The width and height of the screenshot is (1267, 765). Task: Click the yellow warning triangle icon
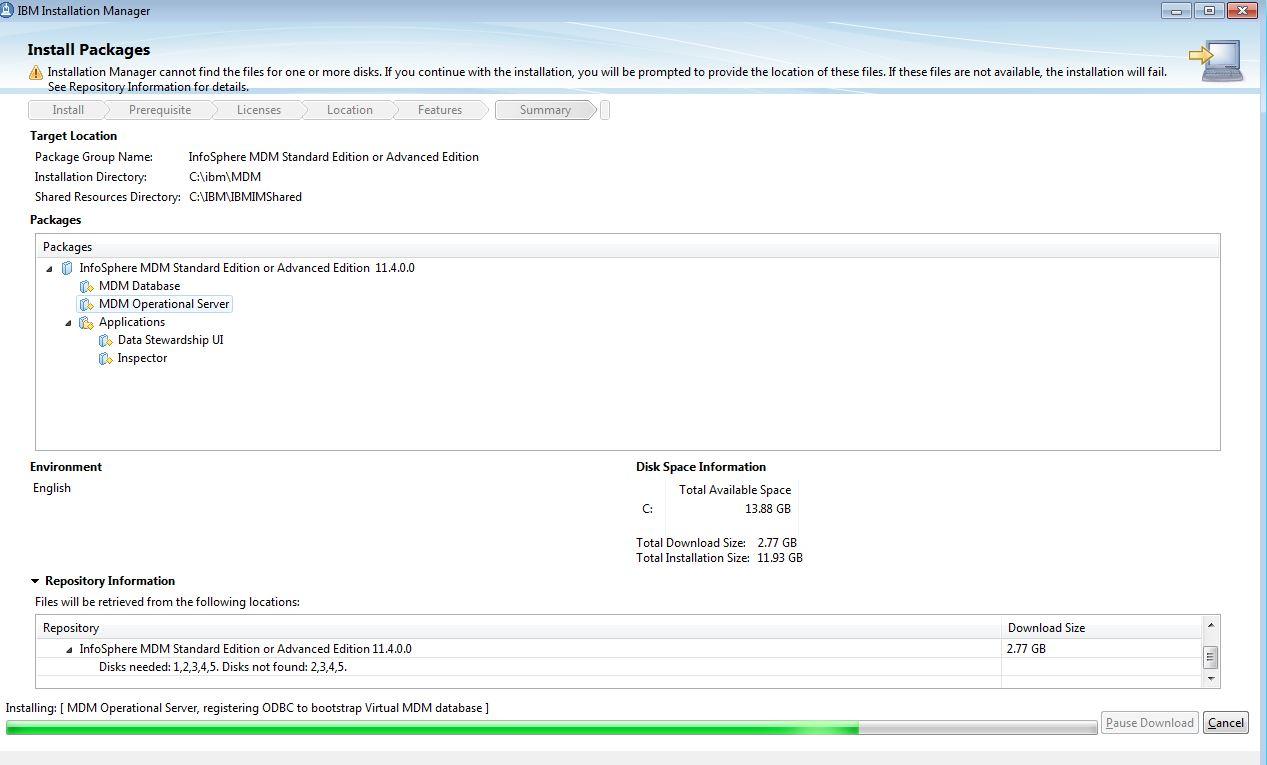click(36, 73)
